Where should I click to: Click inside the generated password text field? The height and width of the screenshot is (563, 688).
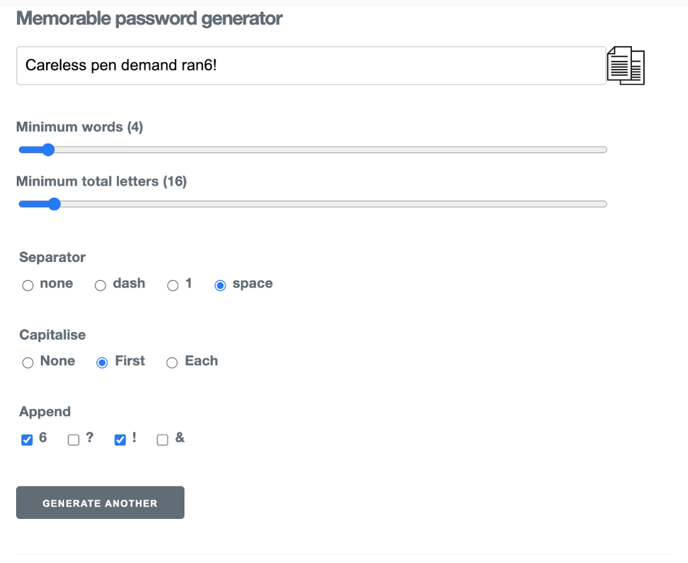tap(311, 65)
